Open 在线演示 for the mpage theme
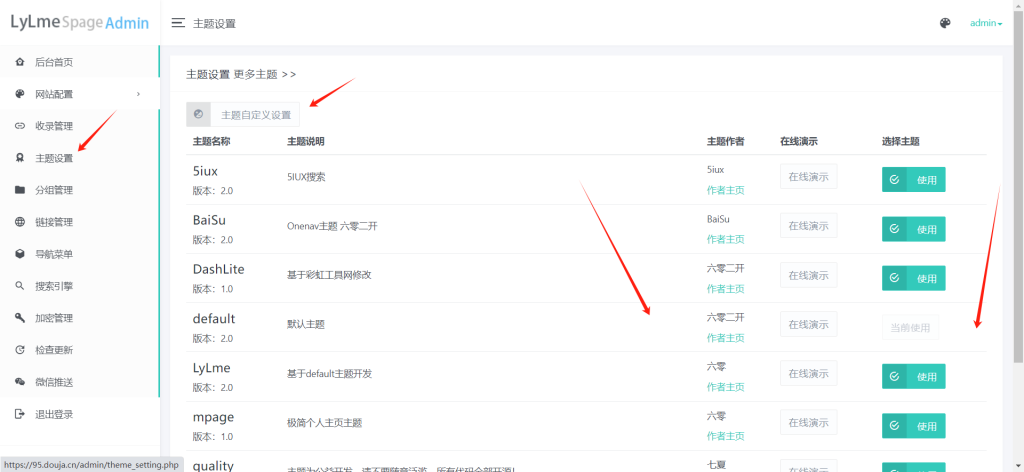 click(x=808, y=422)
